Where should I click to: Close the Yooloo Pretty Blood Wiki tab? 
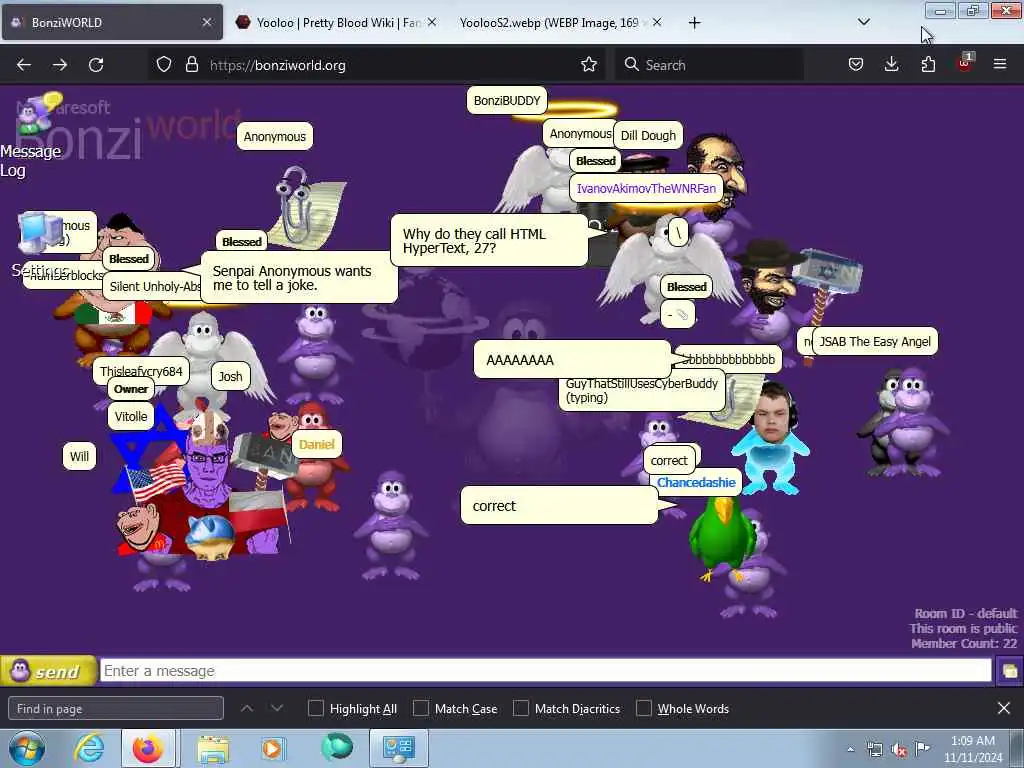click(432, 23)
